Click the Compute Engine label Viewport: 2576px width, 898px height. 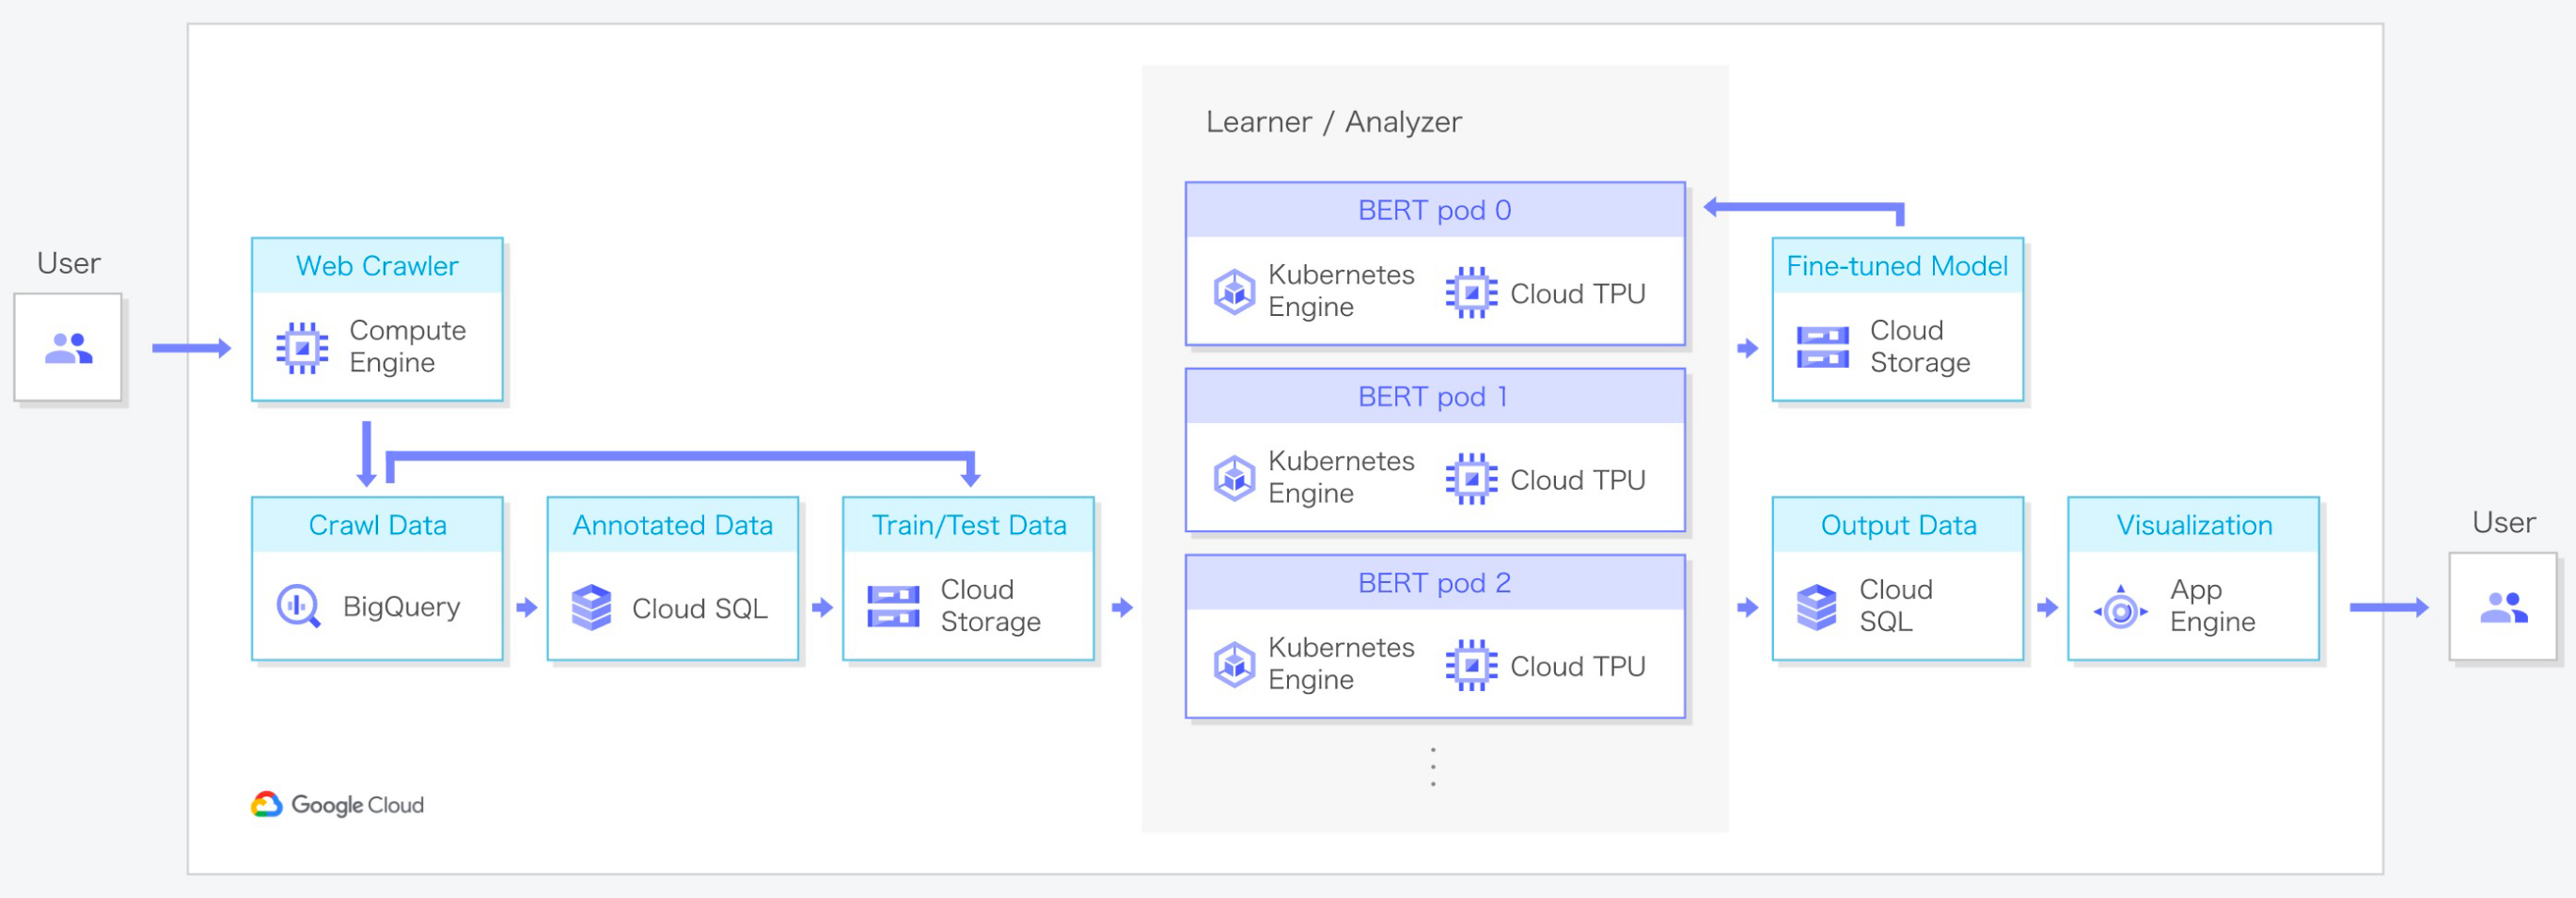(x=407, y=346)
